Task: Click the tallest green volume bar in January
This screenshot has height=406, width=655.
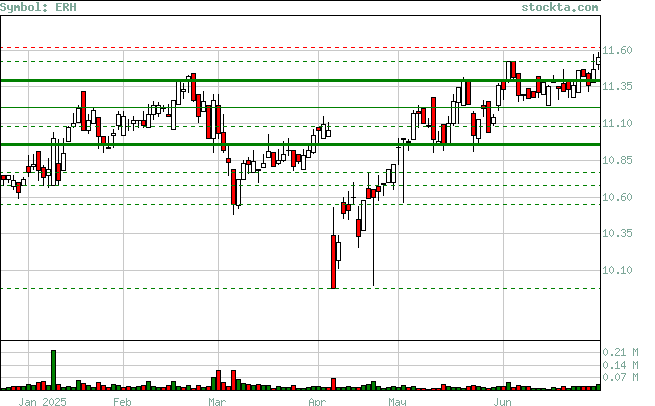Action: click(x=53, y=370)
